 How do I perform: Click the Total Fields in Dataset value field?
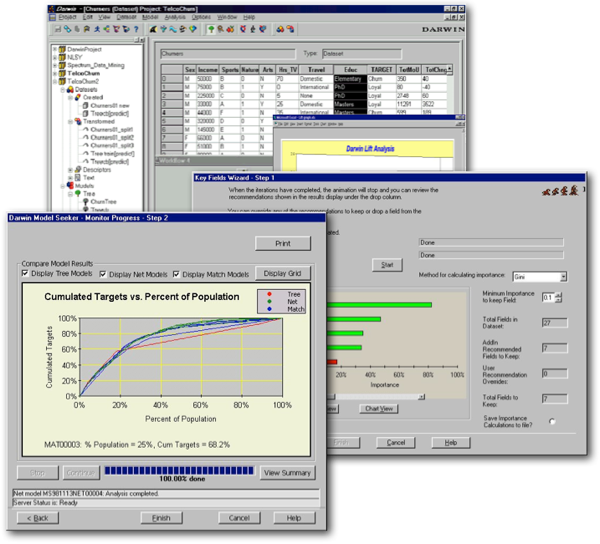[x=554, y=323]
